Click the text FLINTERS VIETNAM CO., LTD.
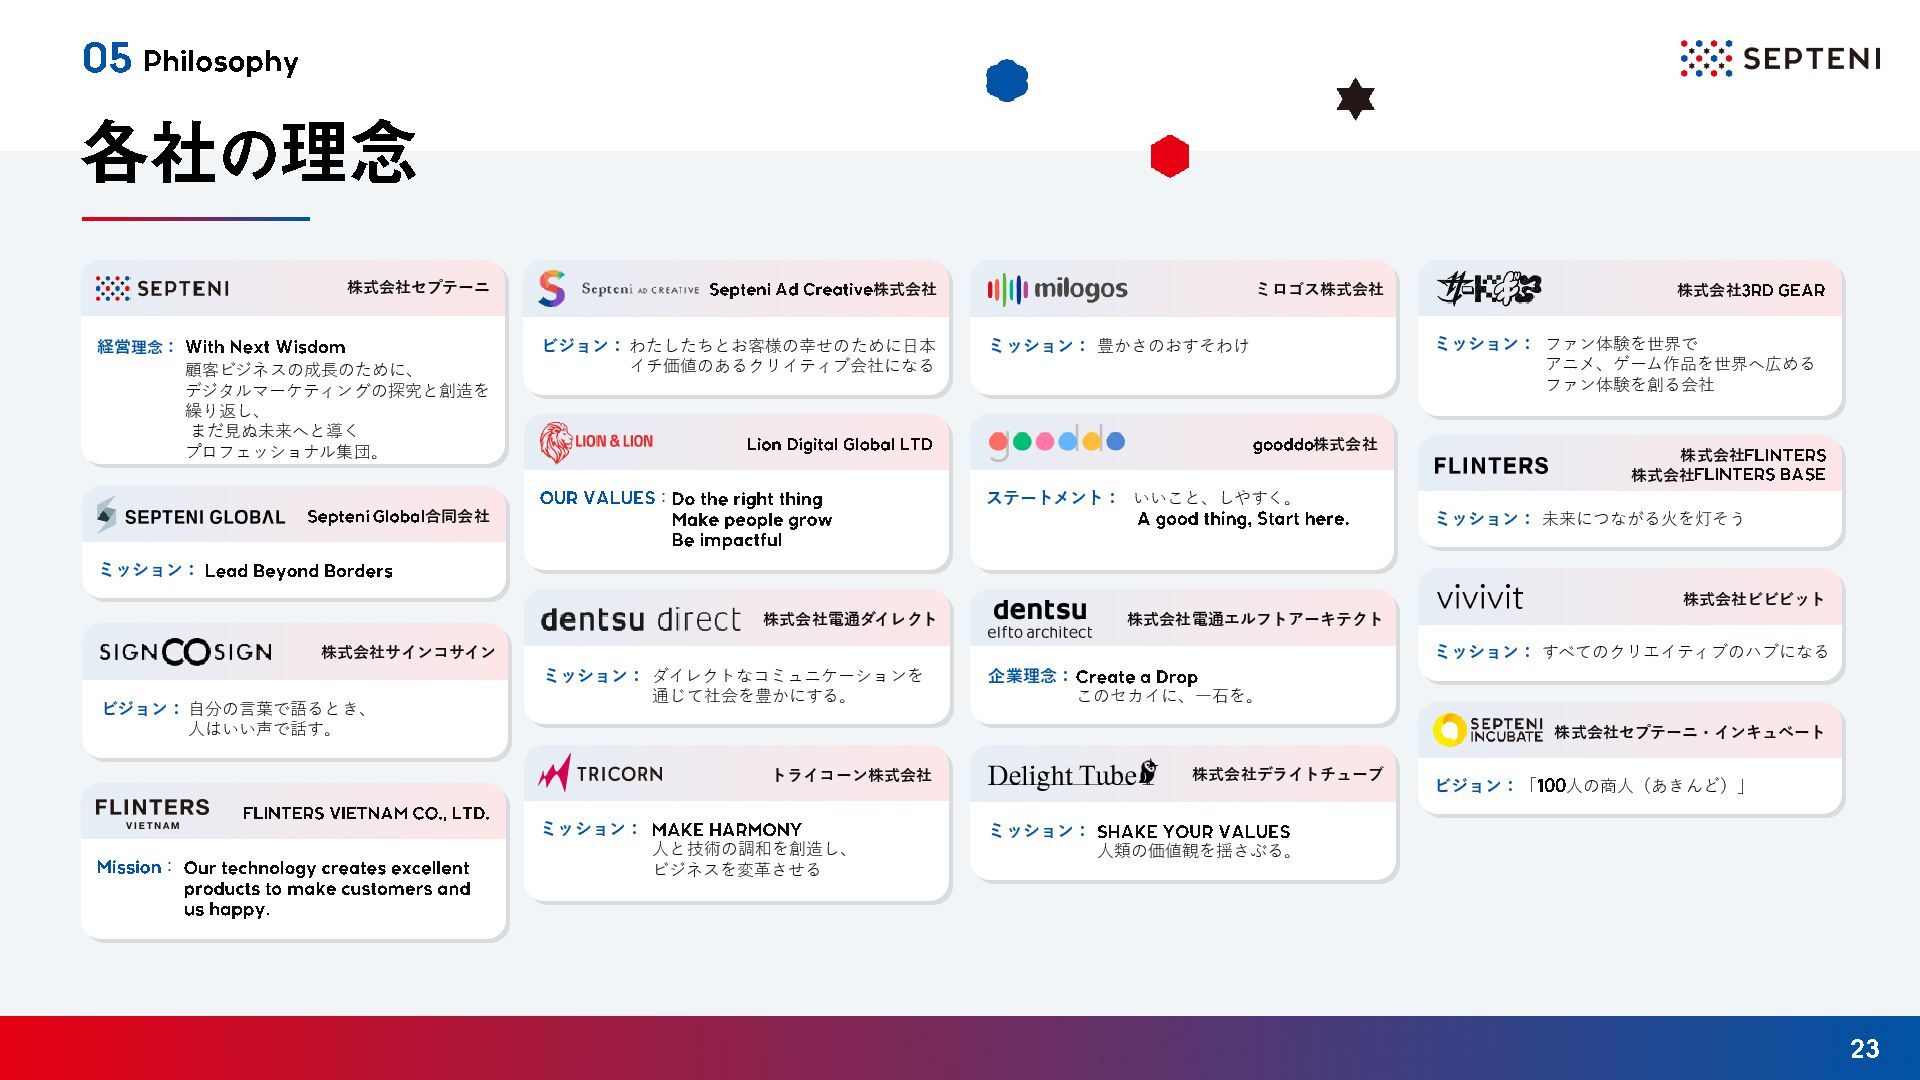 point(366,813)
